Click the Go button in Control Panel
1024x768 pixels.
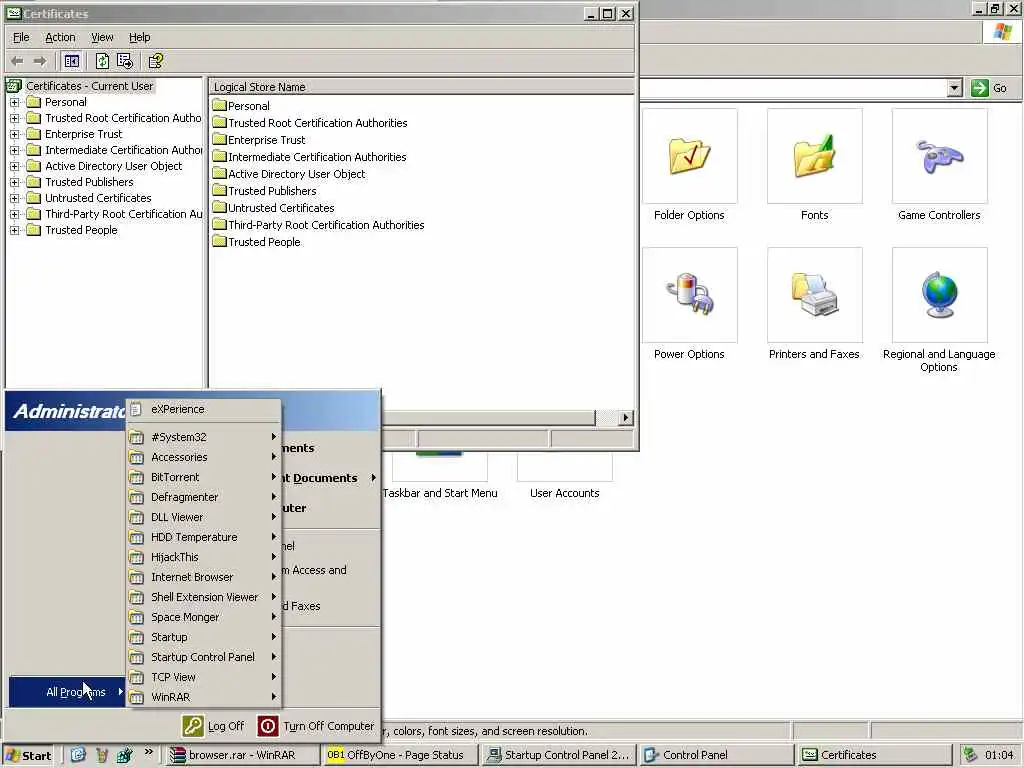989,88
